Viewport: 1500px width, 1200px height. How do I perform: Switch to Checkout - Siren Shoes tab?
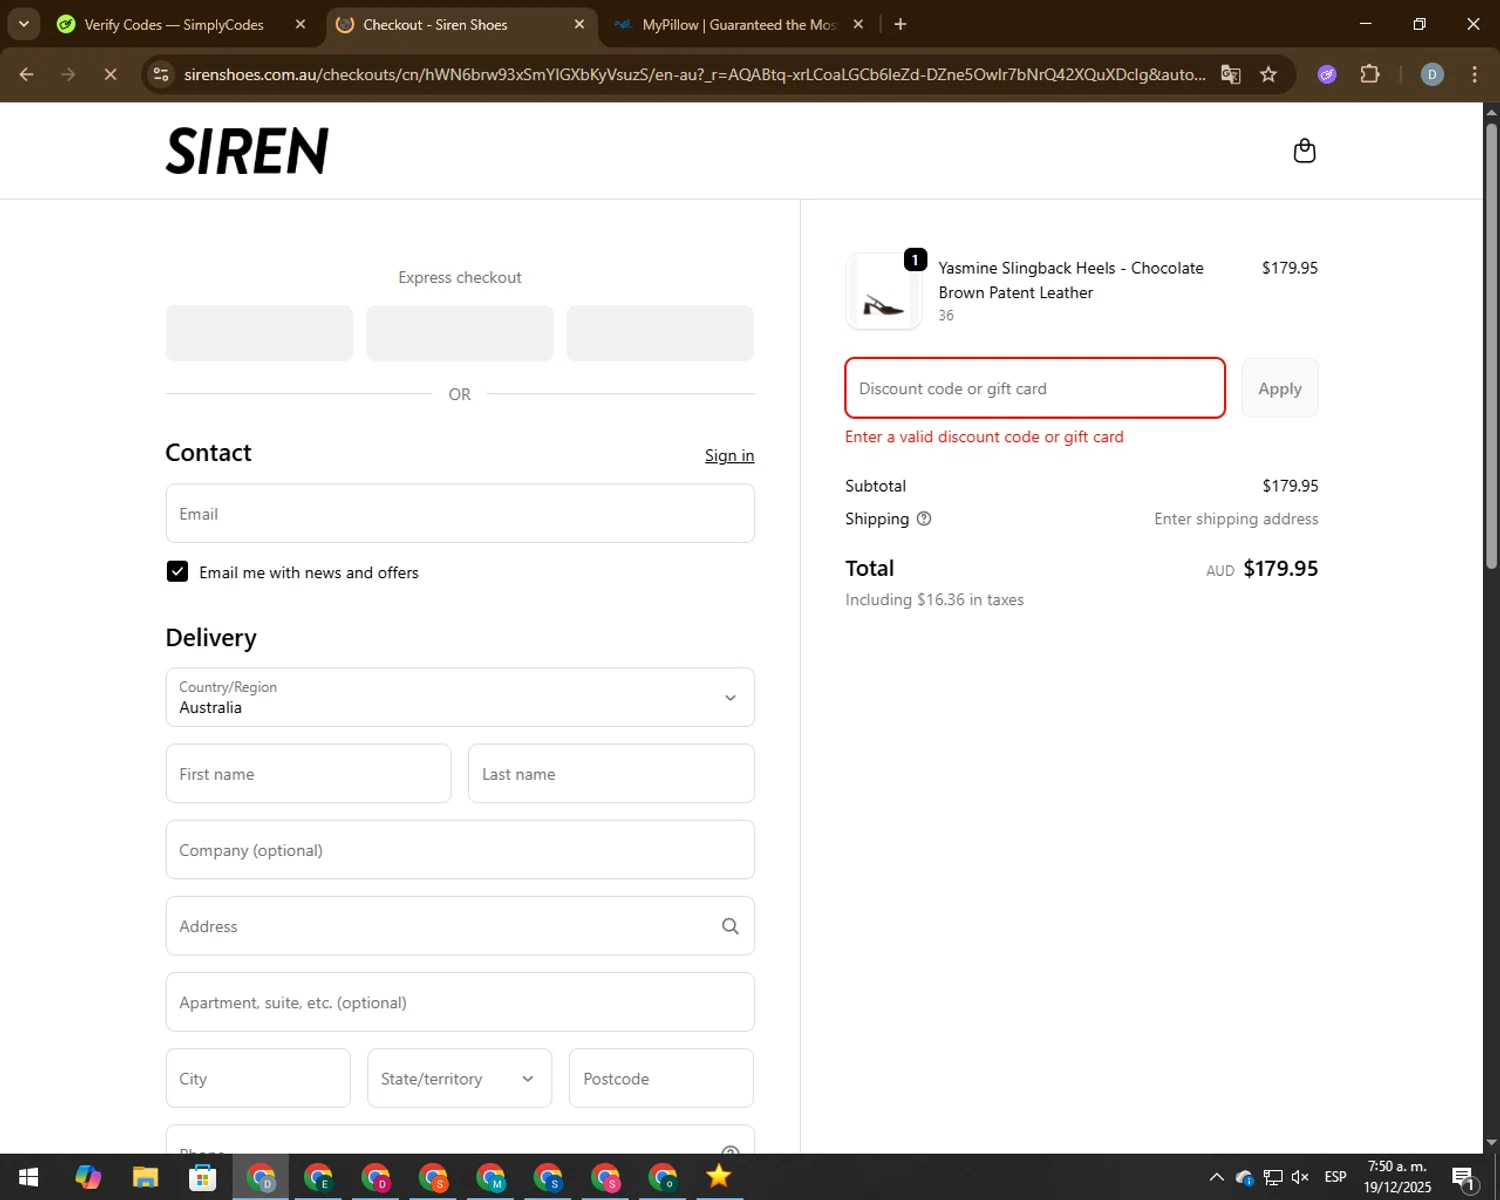[460, 24]
